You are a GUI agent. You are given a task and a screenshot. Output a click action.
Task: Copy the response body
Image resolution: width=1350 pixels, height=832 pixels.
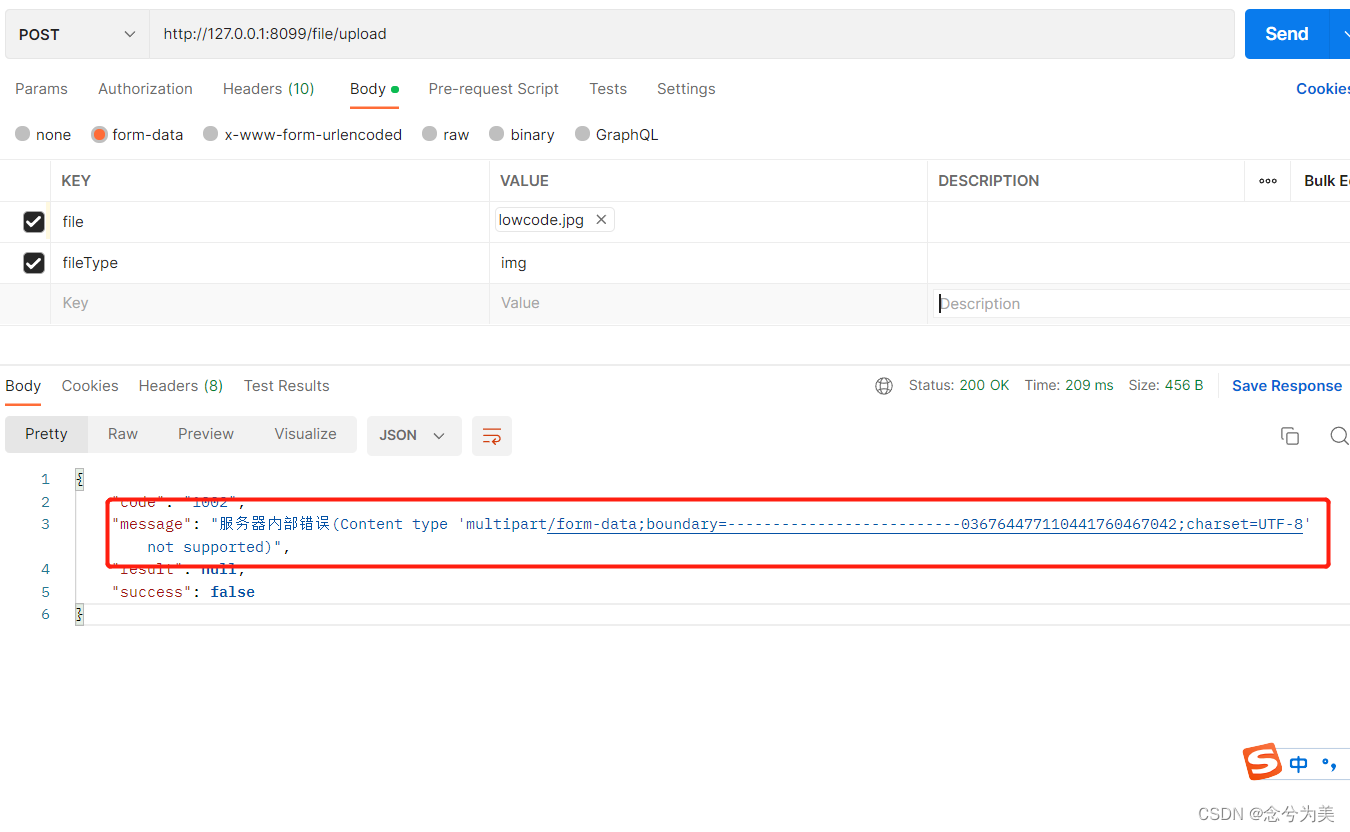[x=1290, y=436]
